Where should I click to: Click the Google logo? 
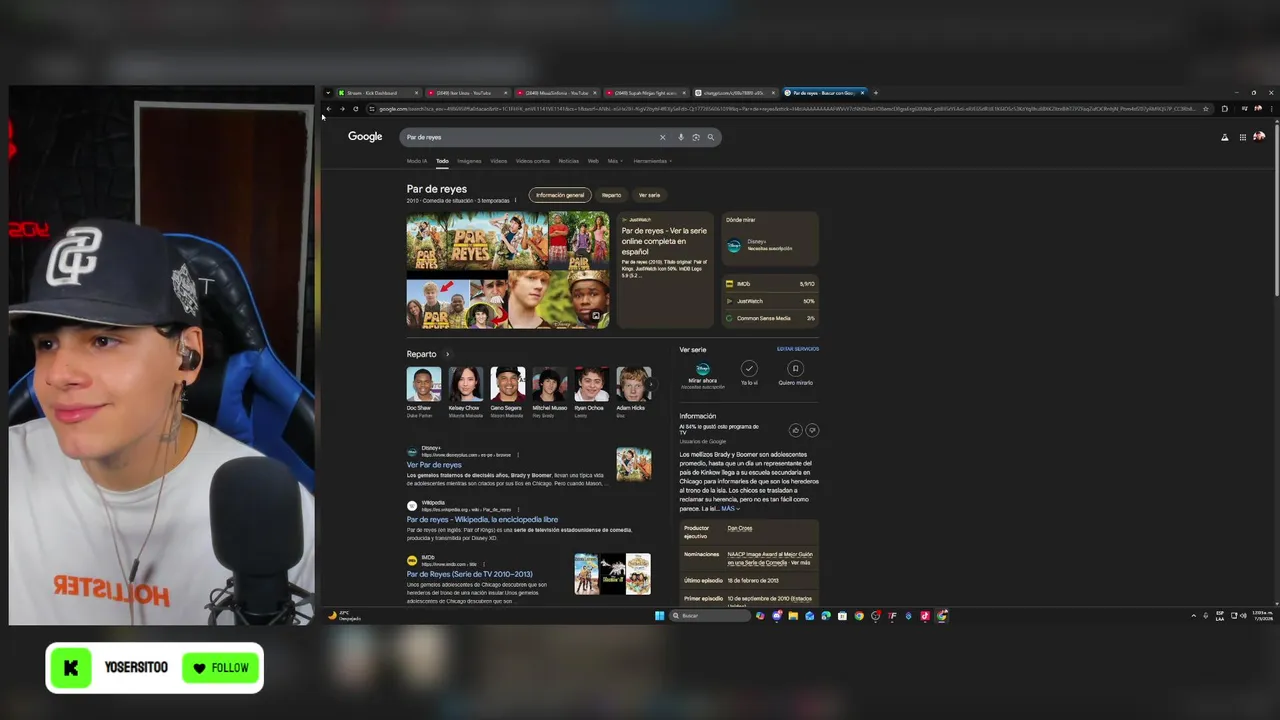click(x=365, y=137)
